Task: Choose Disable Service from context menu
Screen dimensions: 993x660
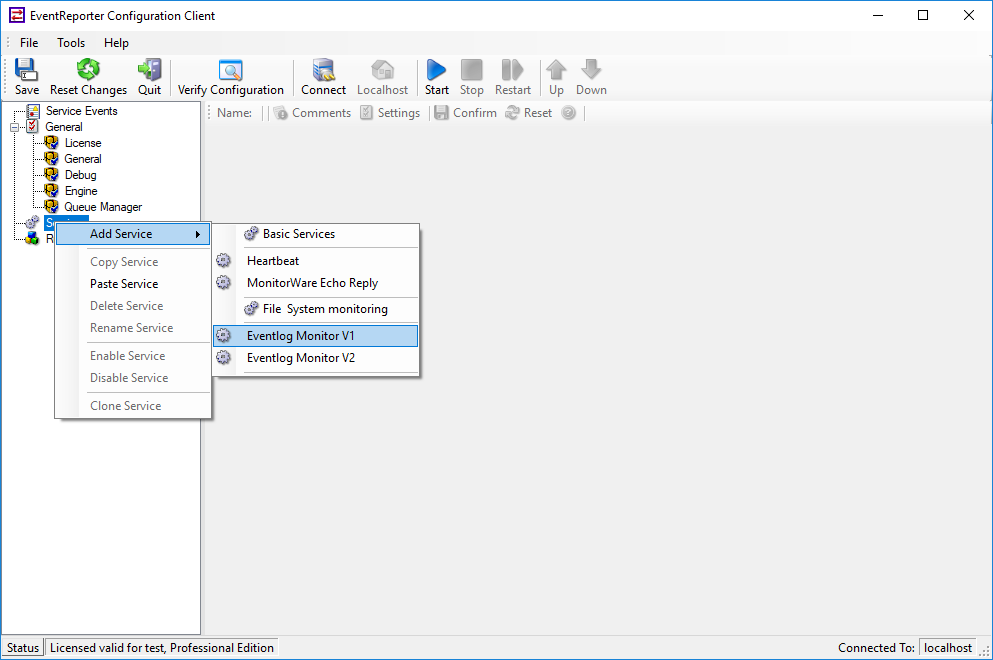Action: (x=133, y=378)
